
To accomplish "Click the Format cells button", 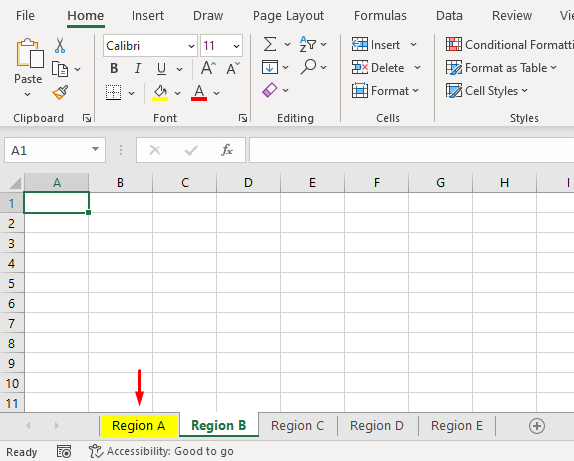I will pyautogui.click(x=385, y=91).
